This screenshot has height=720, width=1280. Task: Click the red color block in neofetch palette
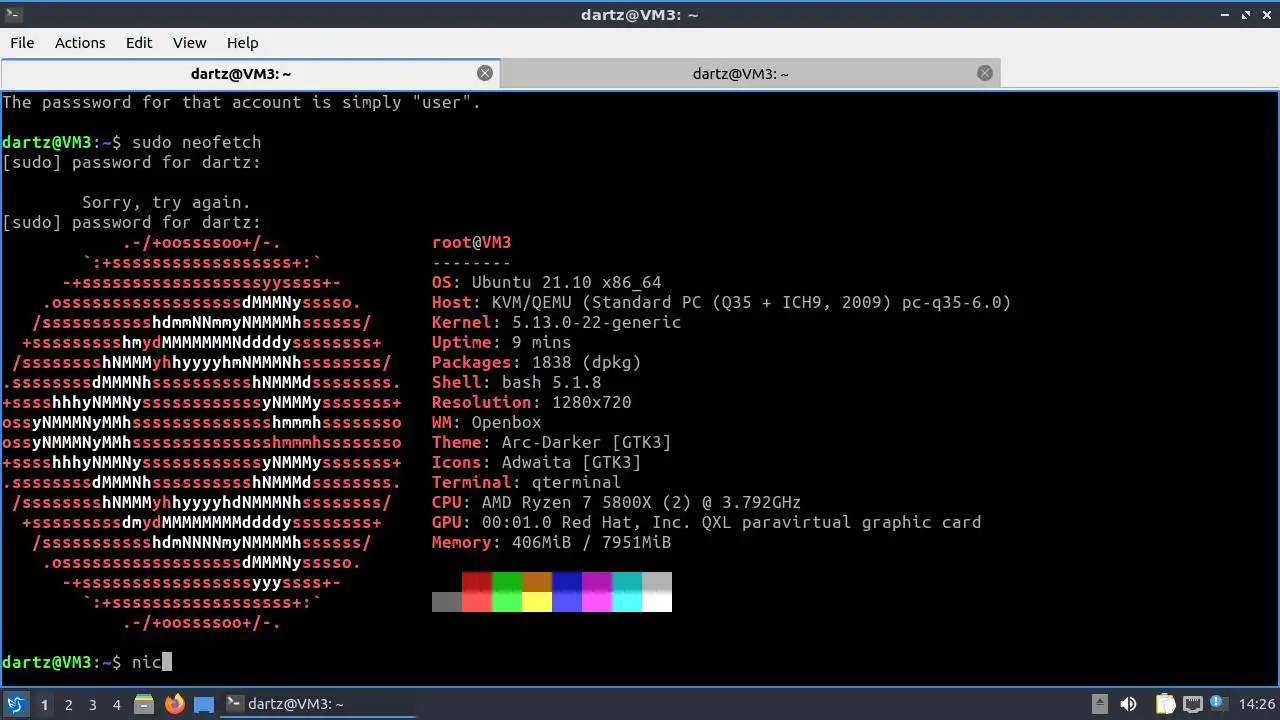(x=477, y=592)
